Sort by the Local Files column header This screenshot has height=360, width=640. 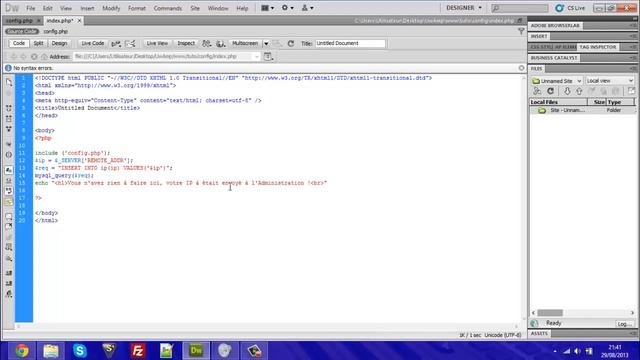(x=558, y=102)
